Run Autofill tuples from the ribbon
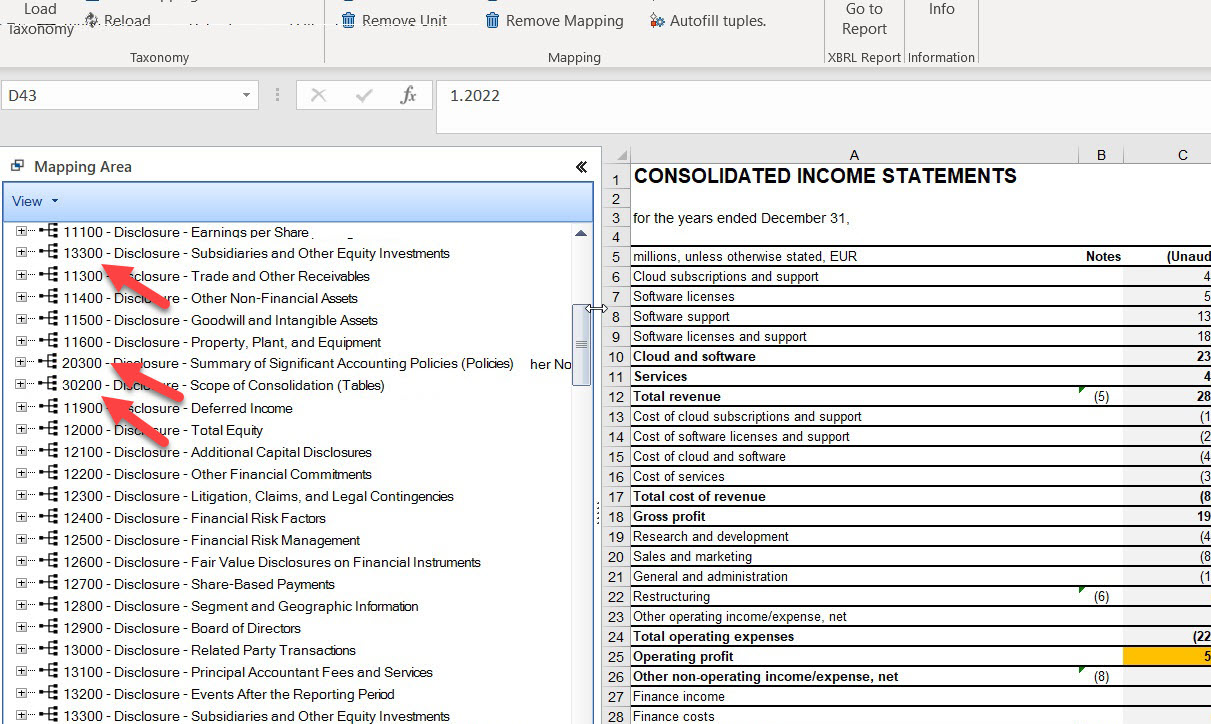The image size is (1211, 724). pyautogui.click(x=707, y=20)
